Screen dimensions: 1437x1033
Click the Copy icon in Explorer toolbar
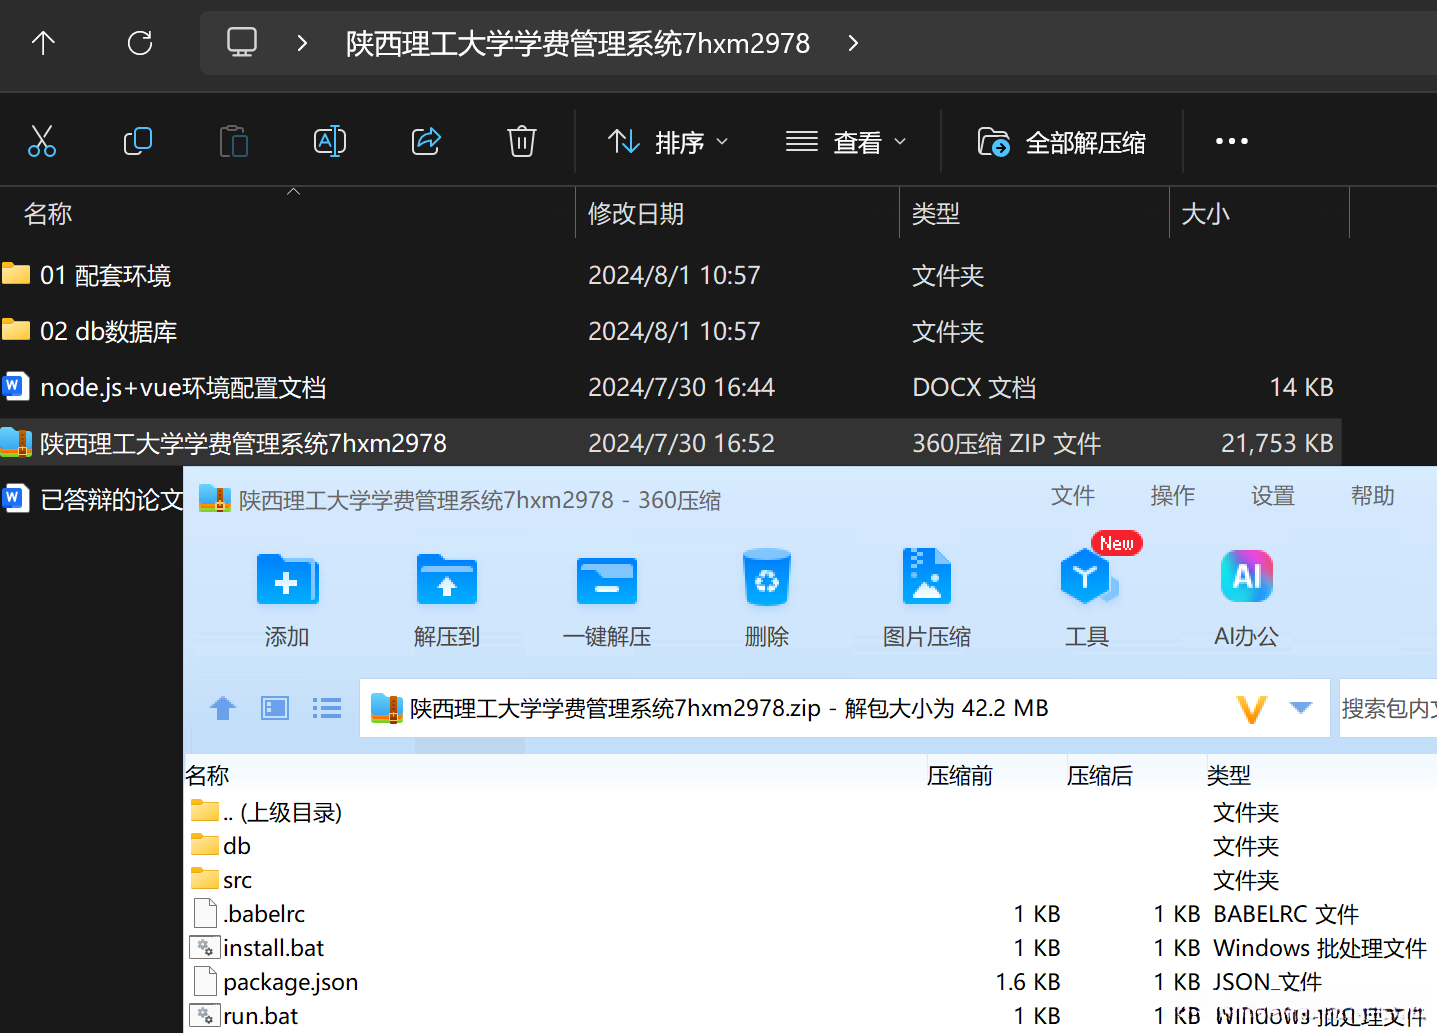(138, 141)
